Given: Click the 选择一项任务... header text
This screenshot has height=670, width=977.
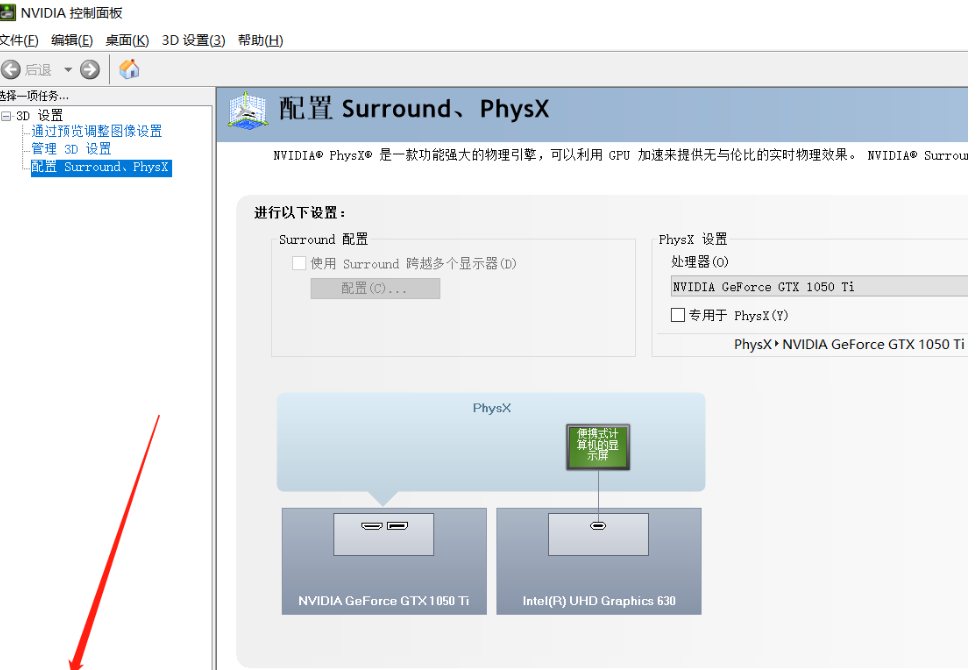Looking at the screenshot, I should tap(34, 95).
